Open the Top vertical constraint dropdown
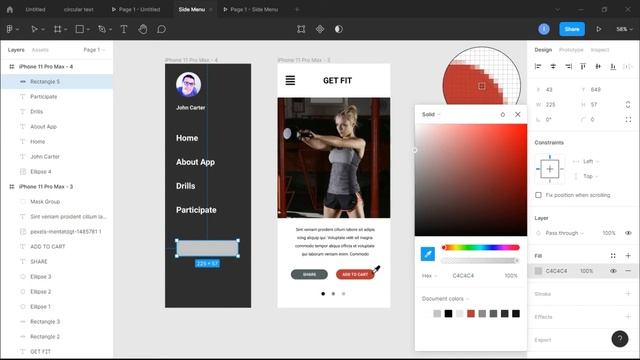640x360 pixels. 590,176
